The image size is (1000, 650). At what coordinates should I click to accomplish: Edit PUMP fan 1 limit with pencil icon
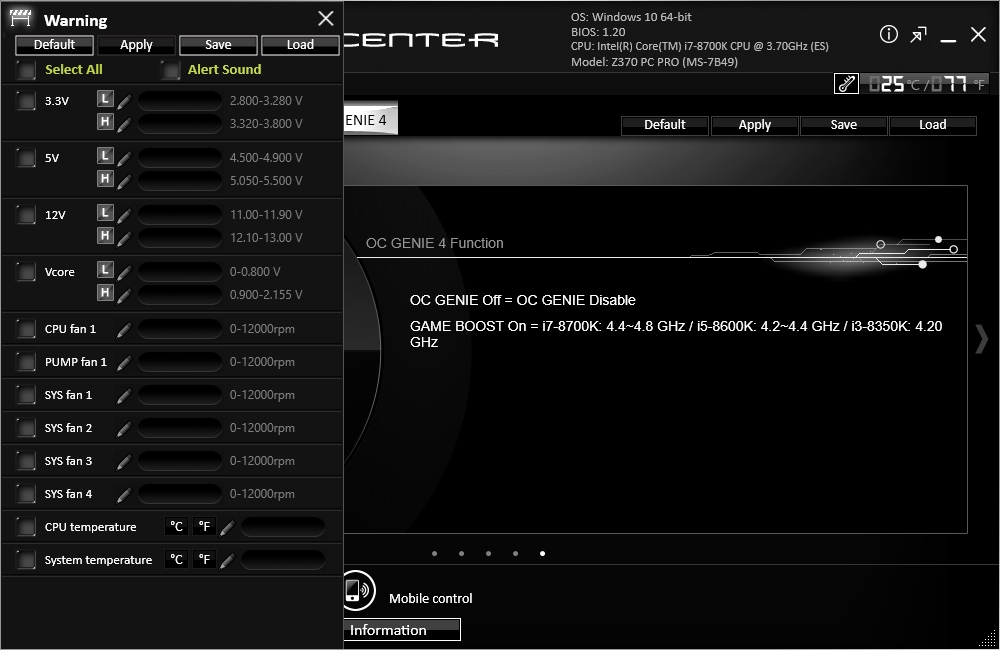pyautogui.click(x=124, y=362)
